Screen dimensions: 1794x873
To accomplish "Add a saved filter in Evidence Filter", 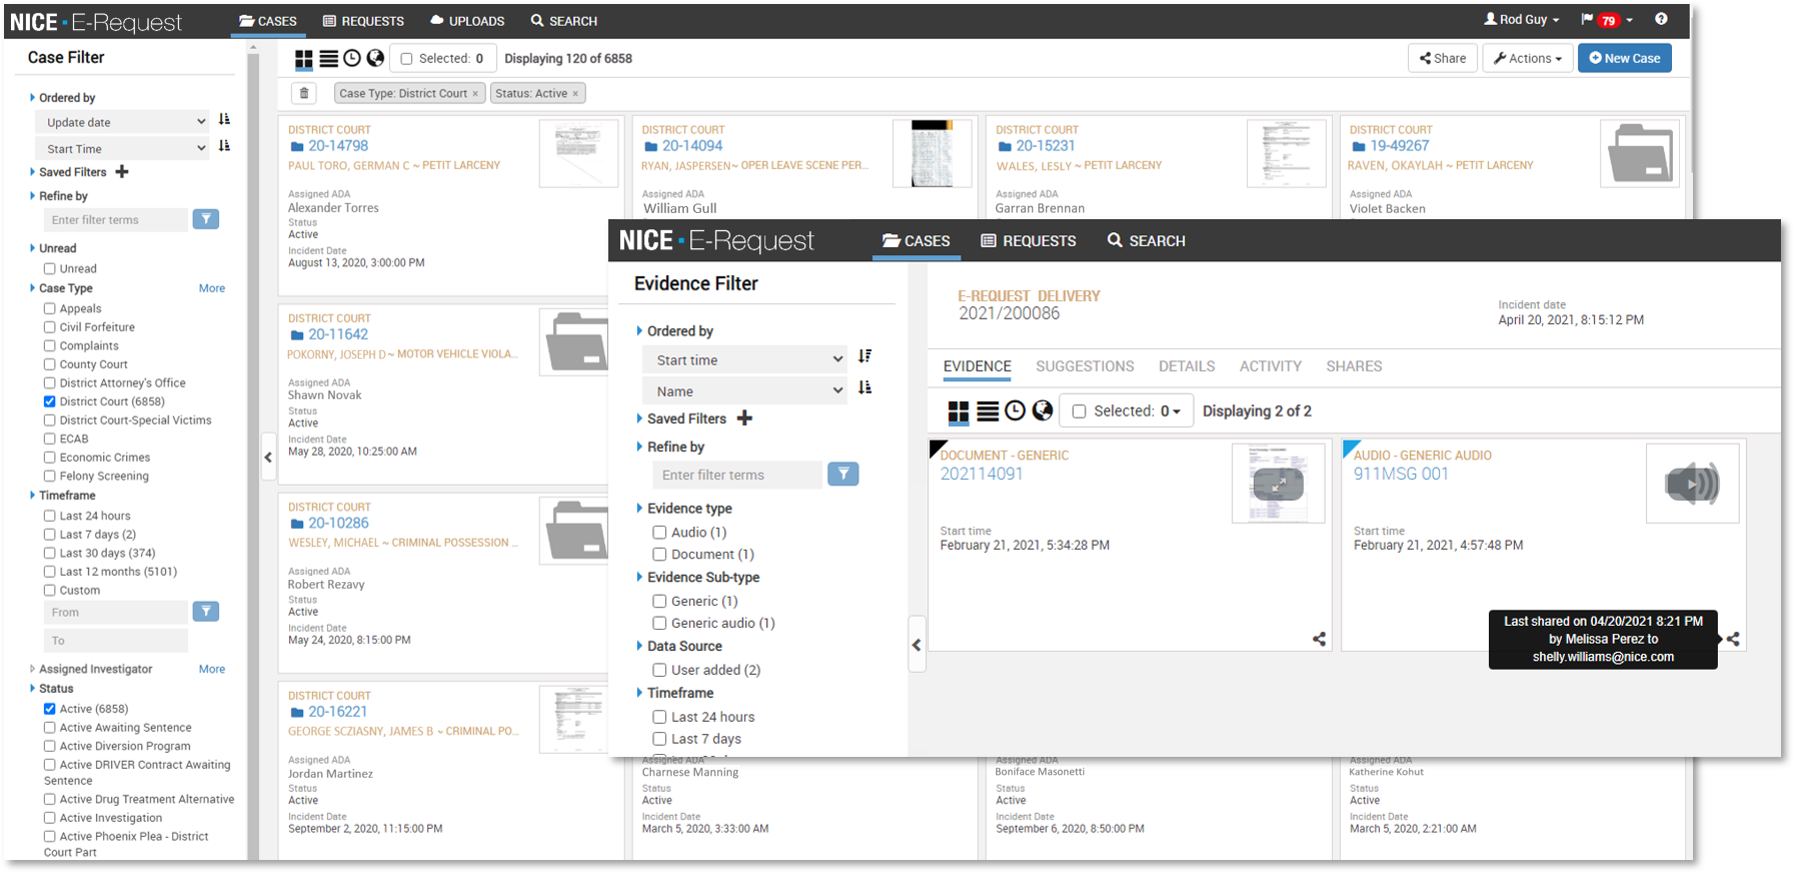I will point(745,419).
